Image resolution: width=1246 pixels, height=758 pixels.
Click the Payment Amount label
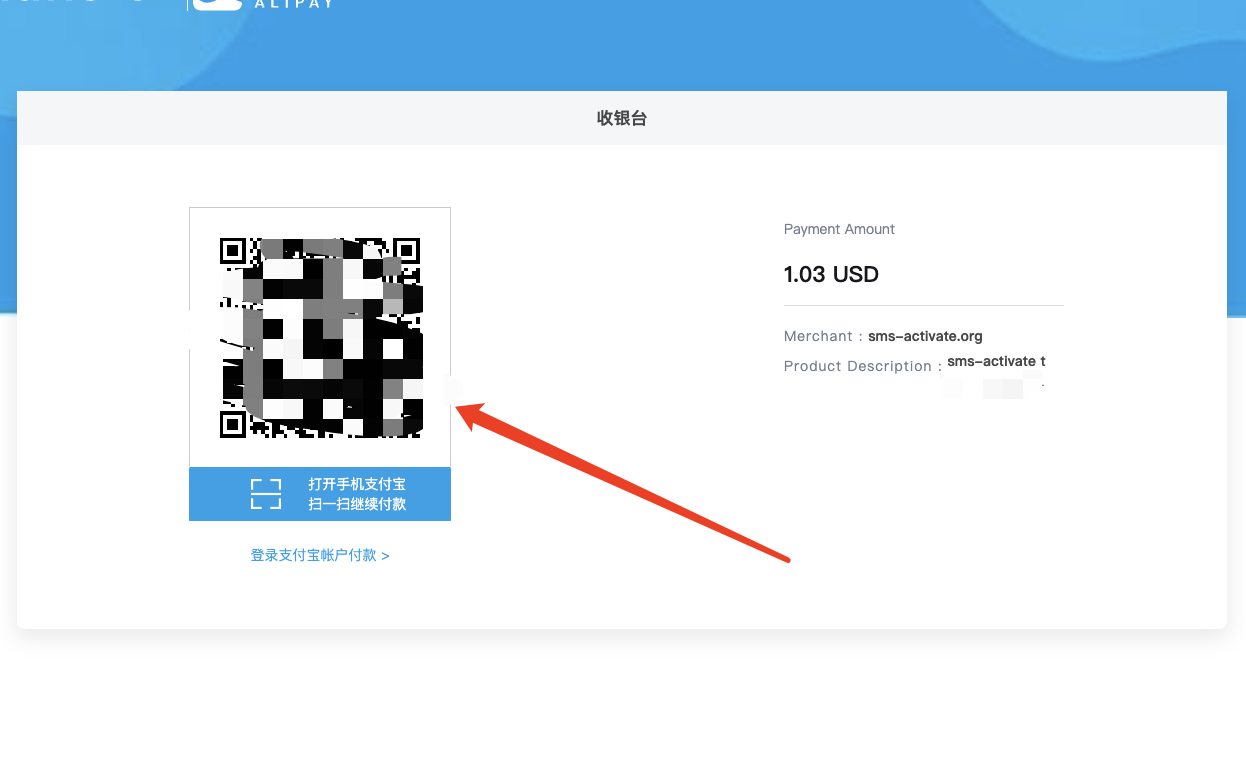pos(839,229)
